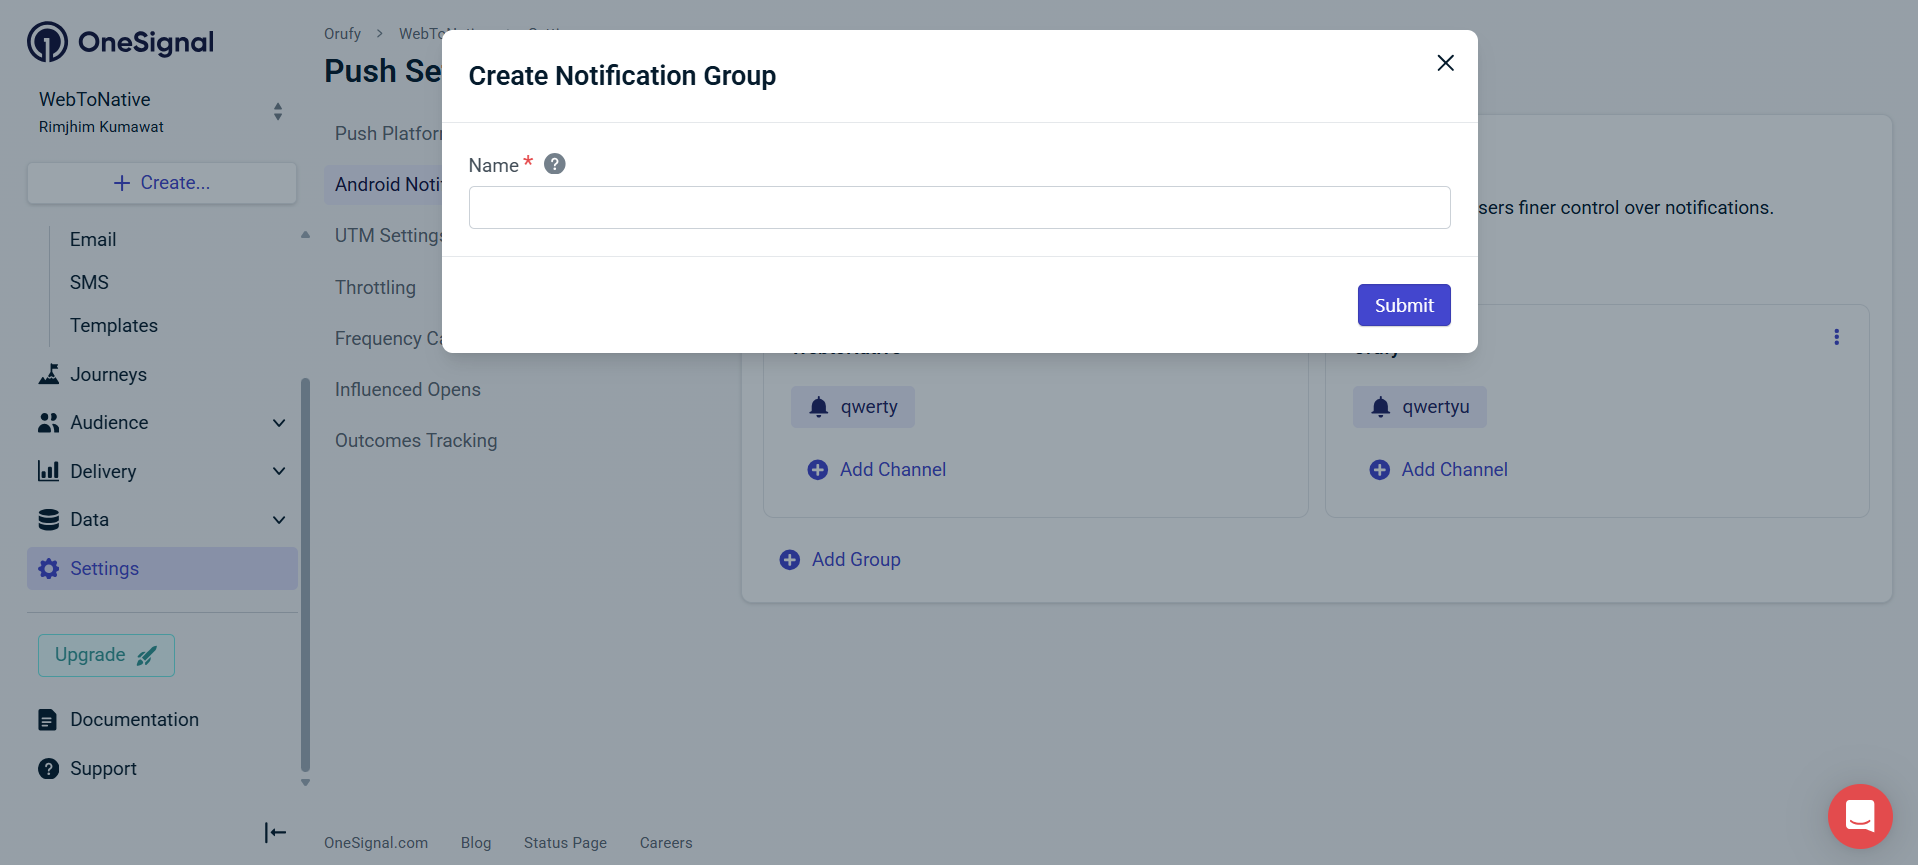The width and height of the screenshot is (1918, 865).
Task: Add Channel under the qwerty group
Action: (x=892, y=469)
